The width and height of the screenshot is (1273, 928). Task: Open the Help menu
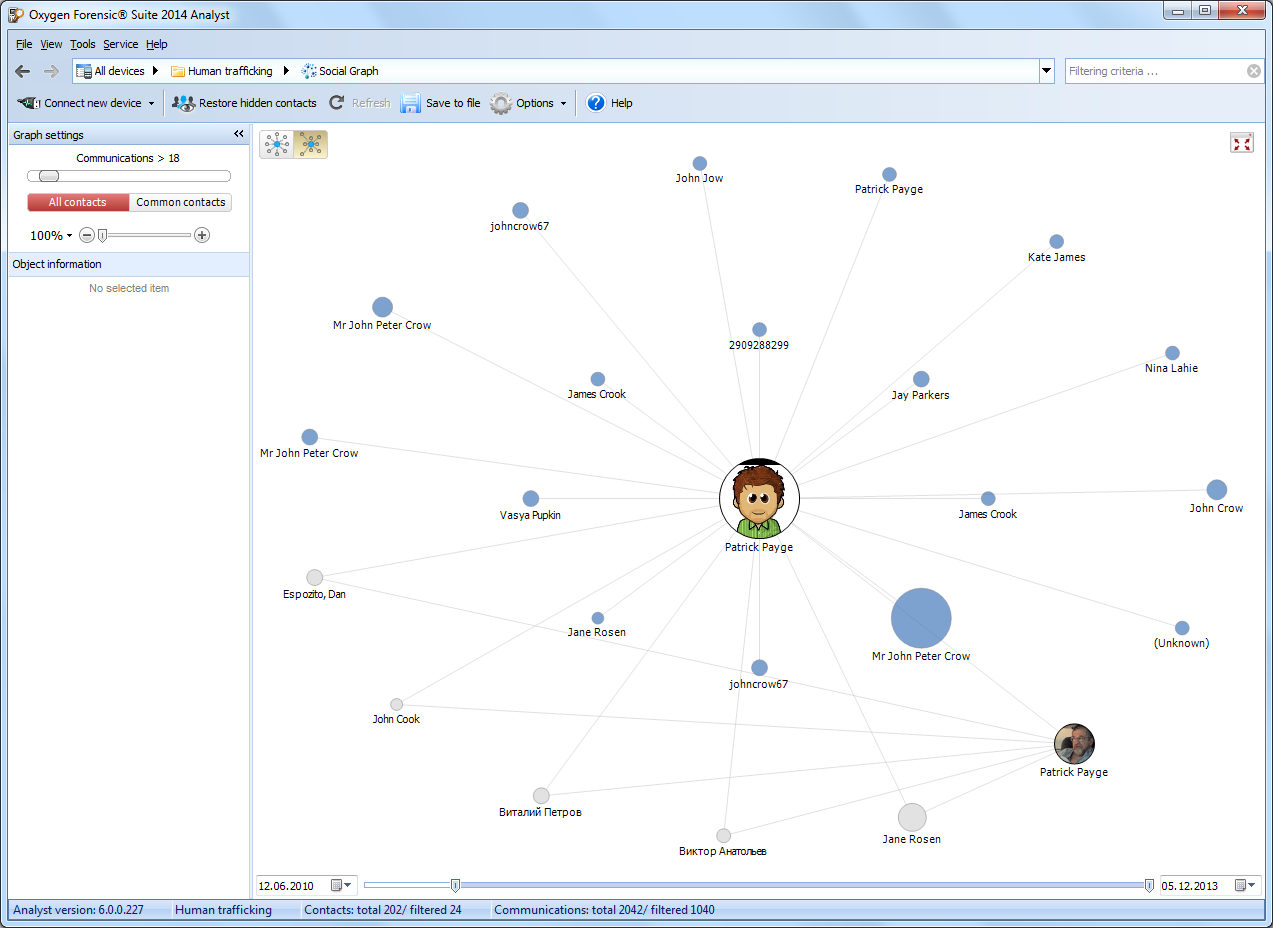(157, 44)
